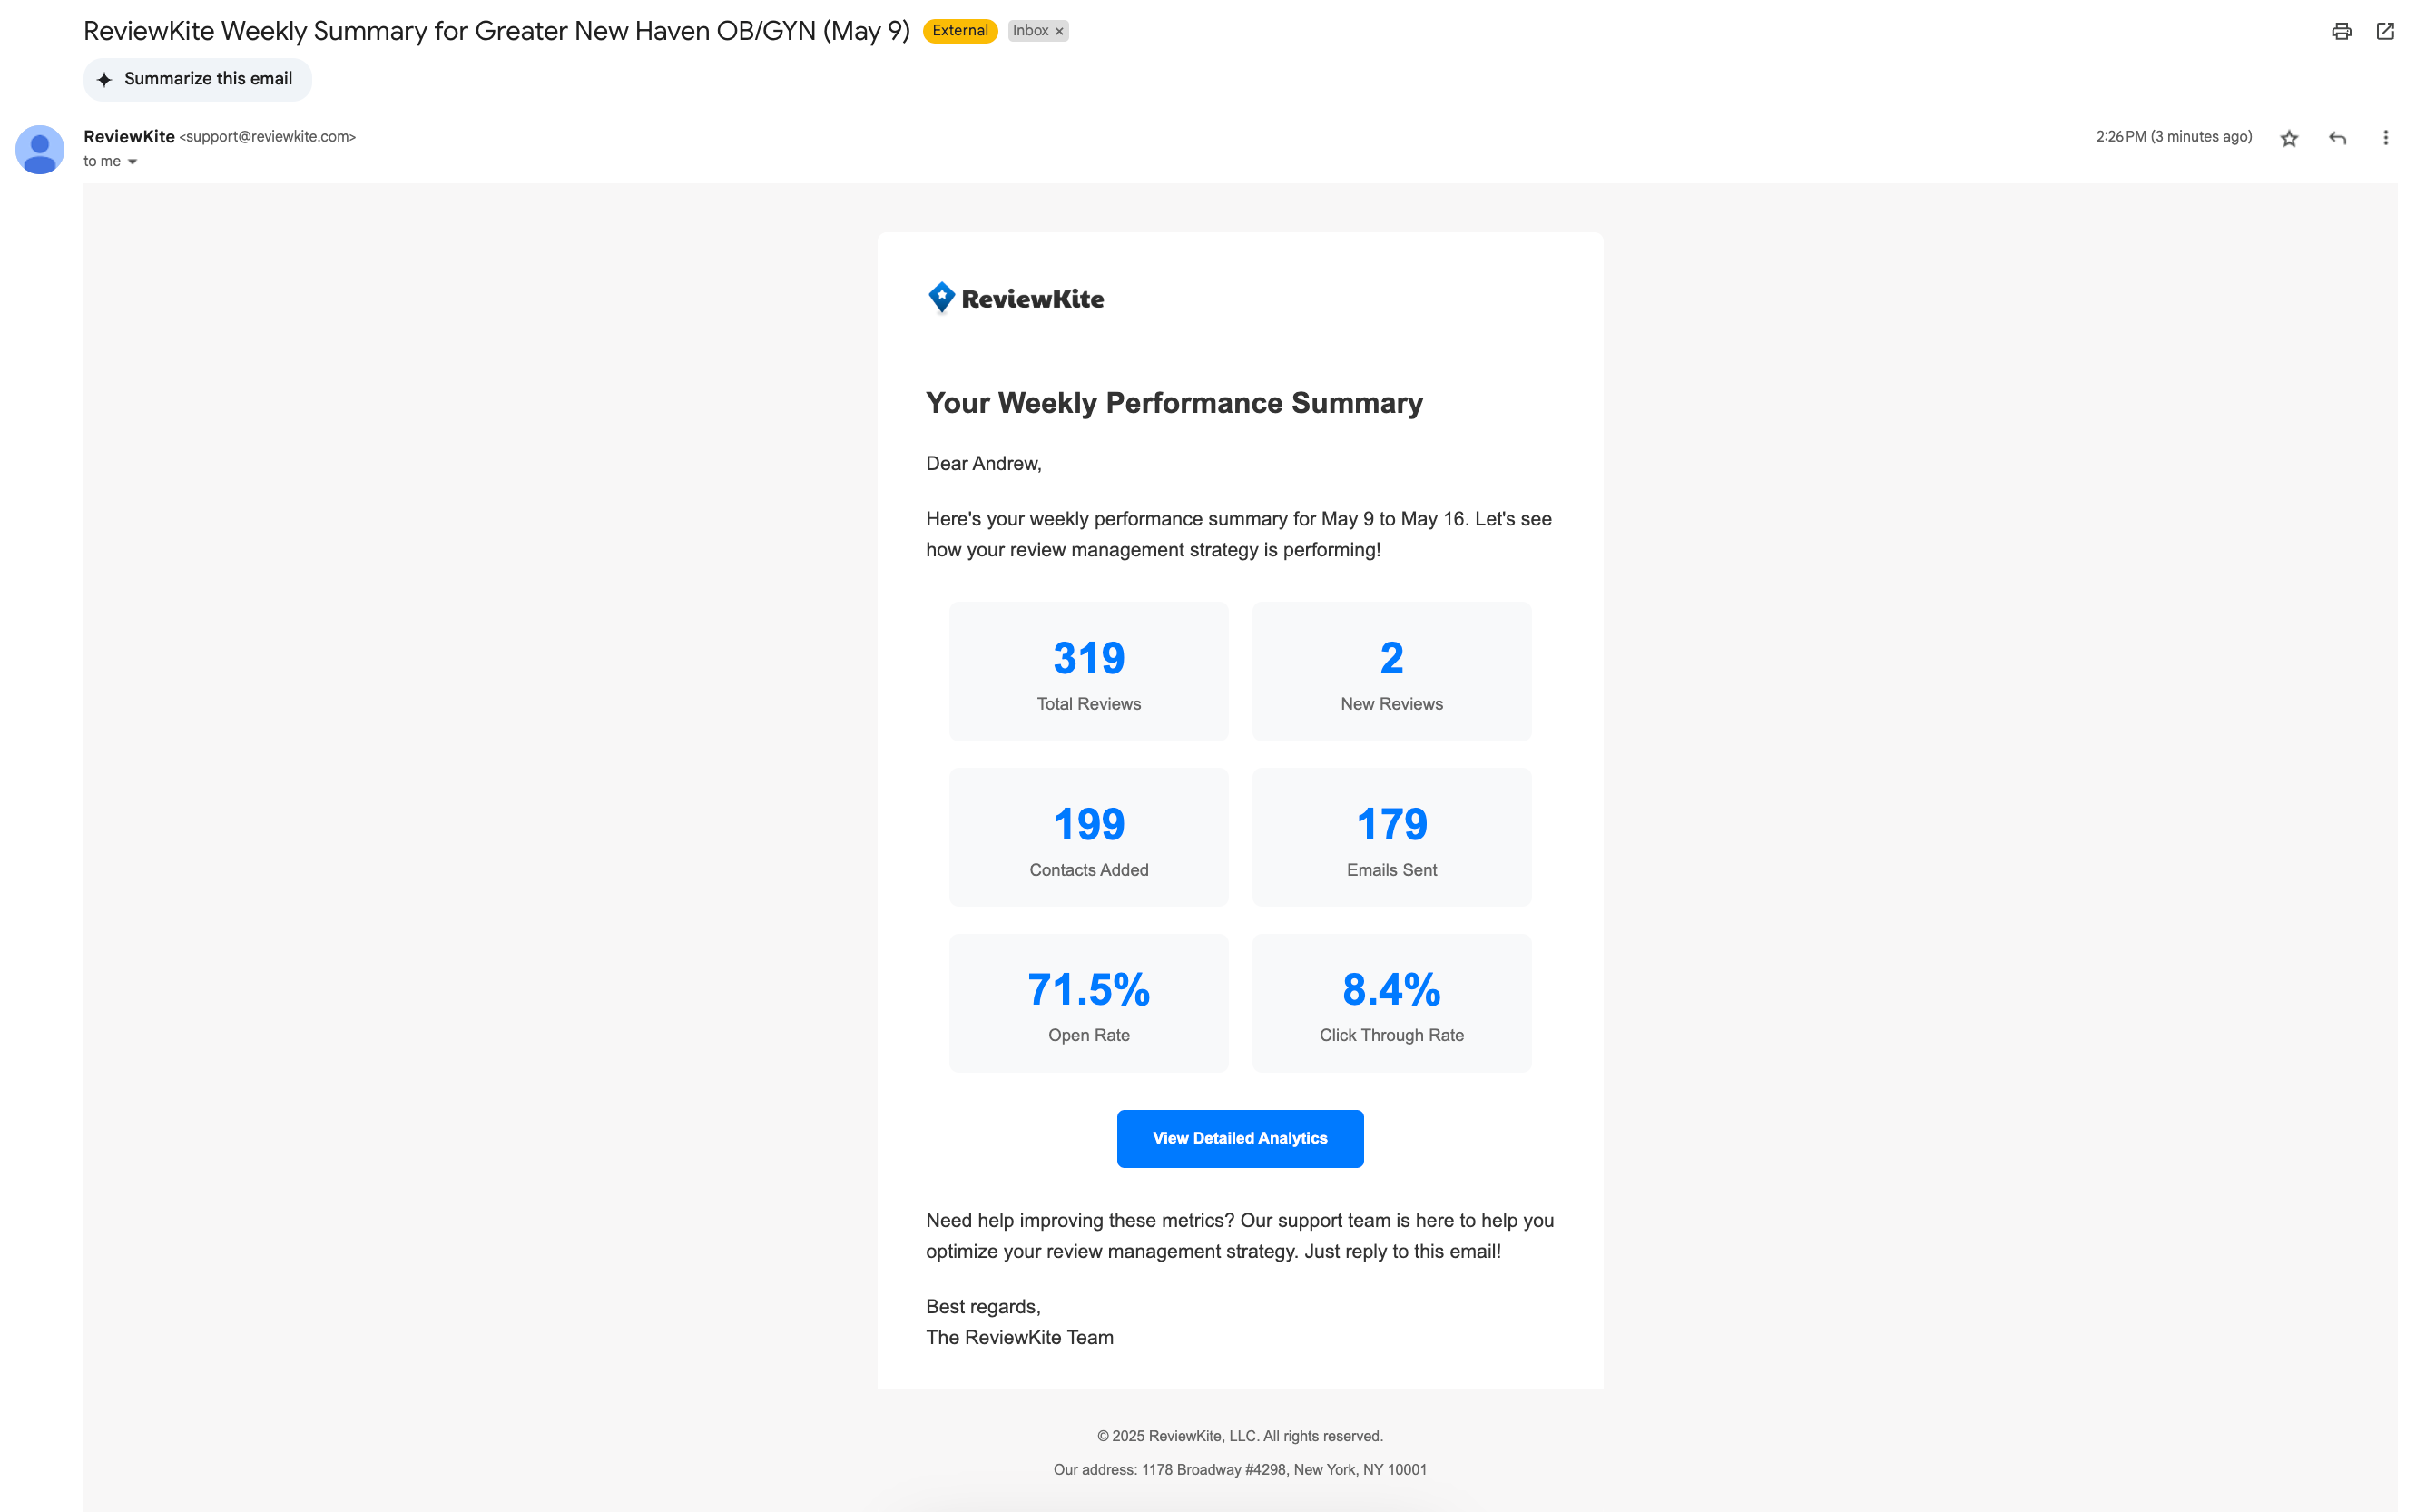Click the 1178 Broadway address line
The image size is (2416, 1512).
coord(1240,1470)
